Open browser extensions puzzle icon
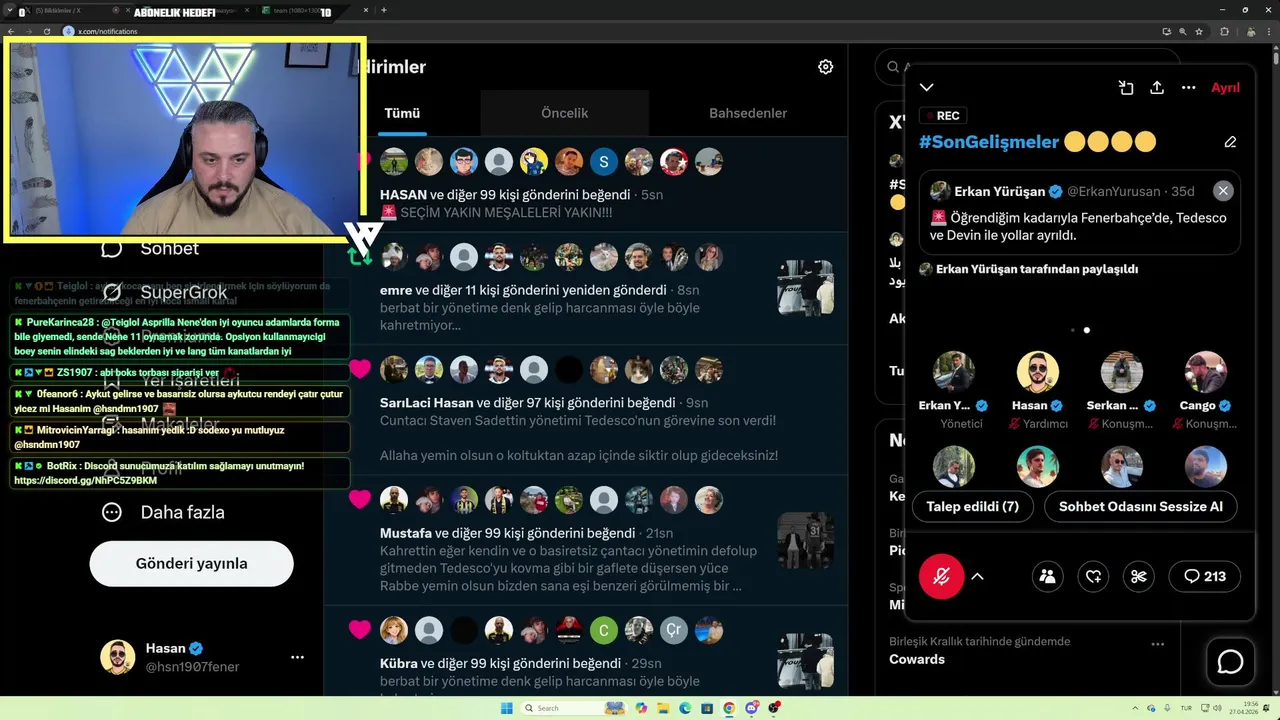This screenshot has width=1280, height=720. pyautogui.click(x=1225, y=31)
